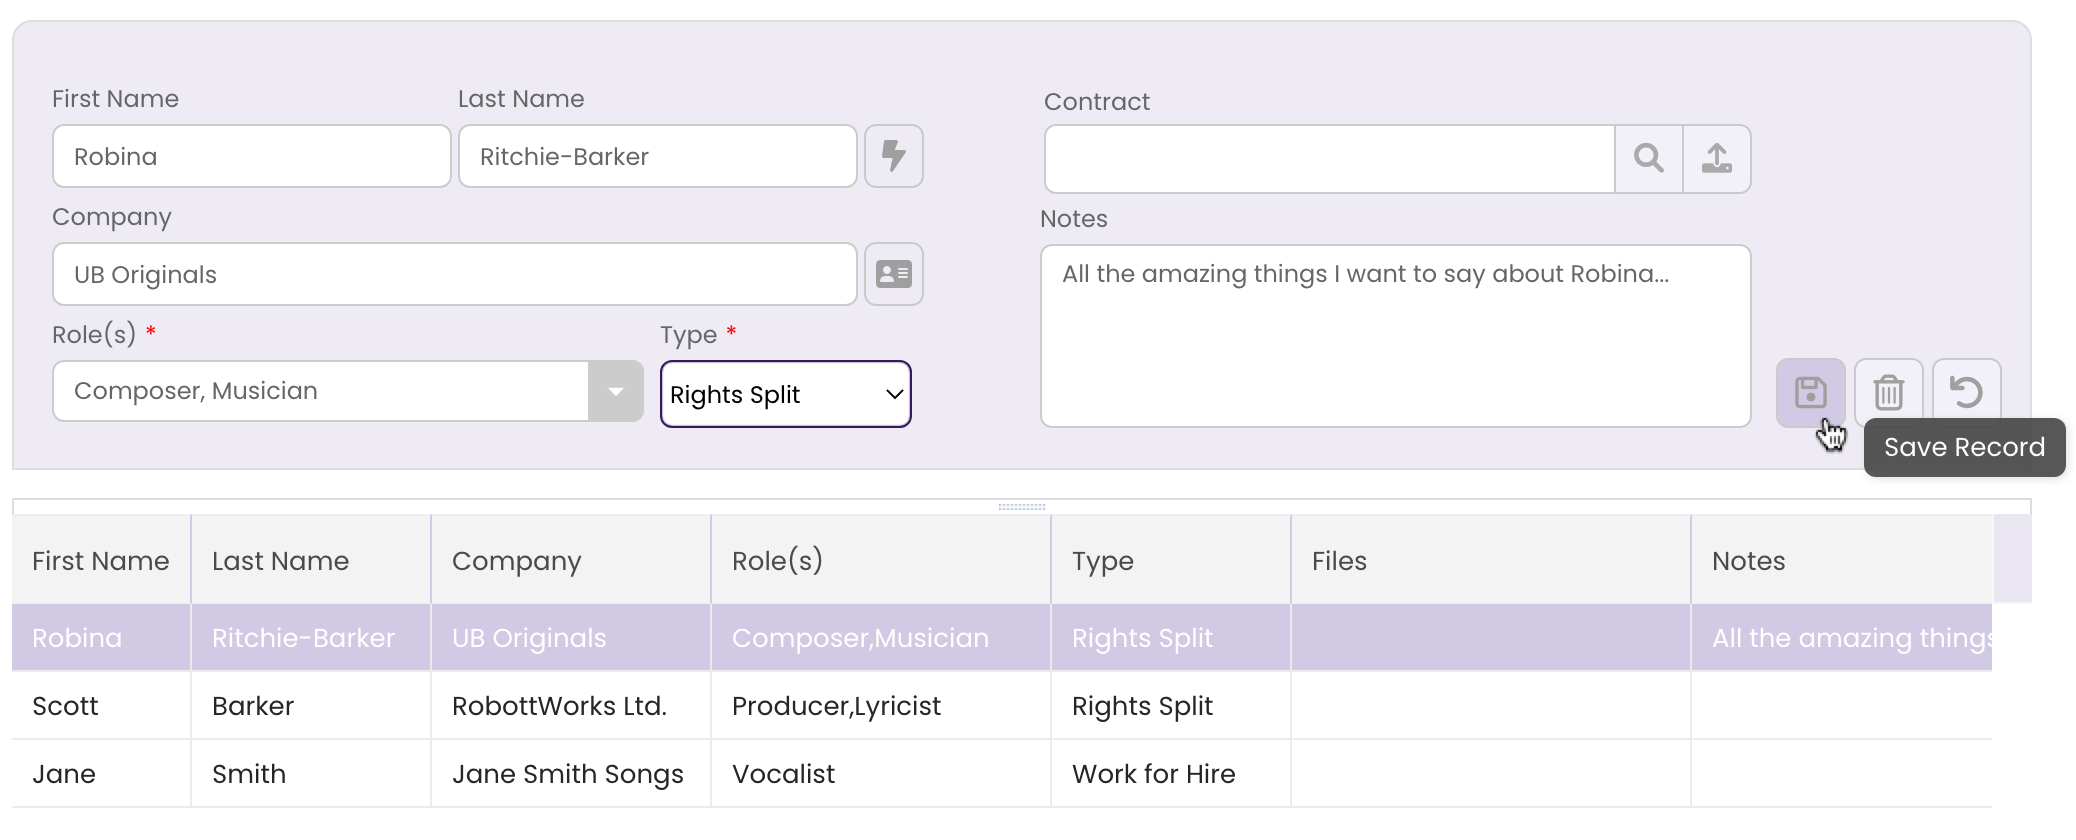
Task: Delete record using the trash can icon
Action: pos(1888,392)
